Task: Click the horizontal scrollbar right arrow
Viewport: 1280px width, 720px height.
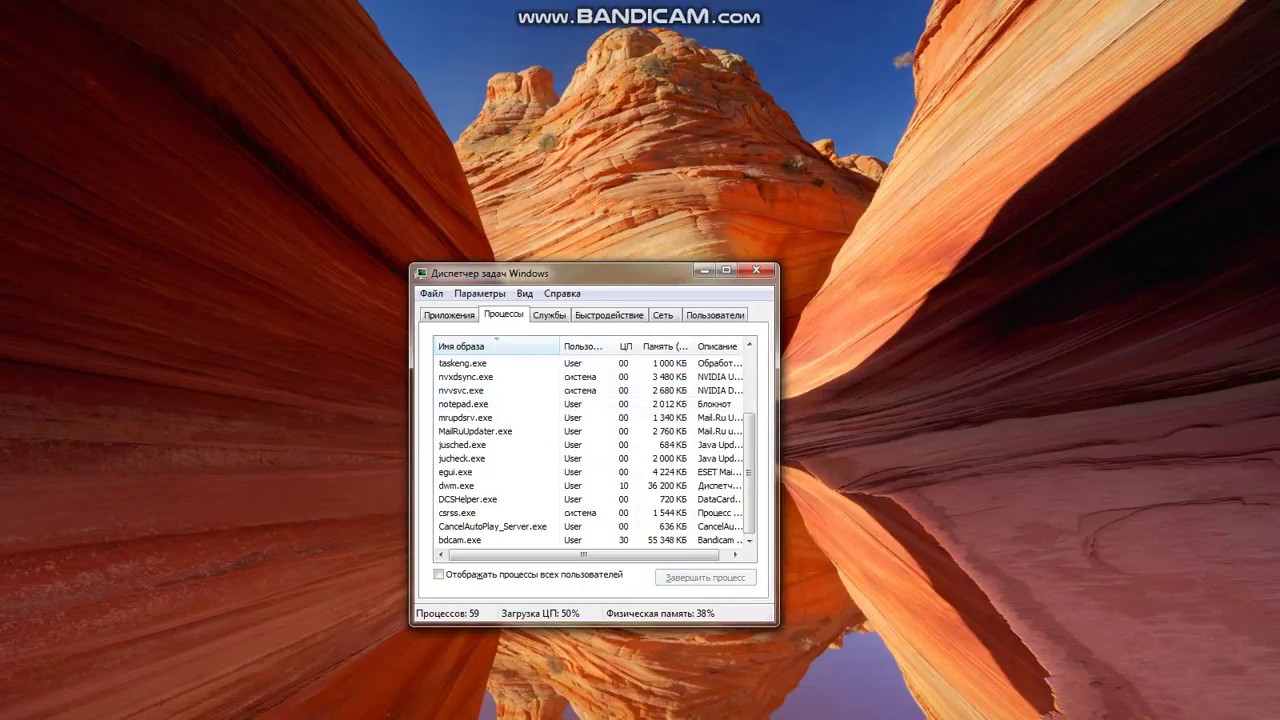Action: [736, 555]
